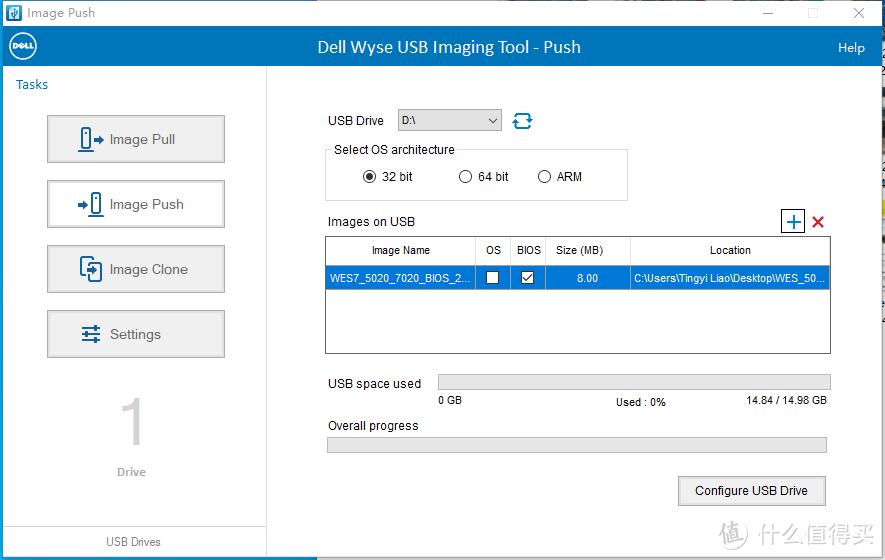Open the Help menu

(851, 48)
